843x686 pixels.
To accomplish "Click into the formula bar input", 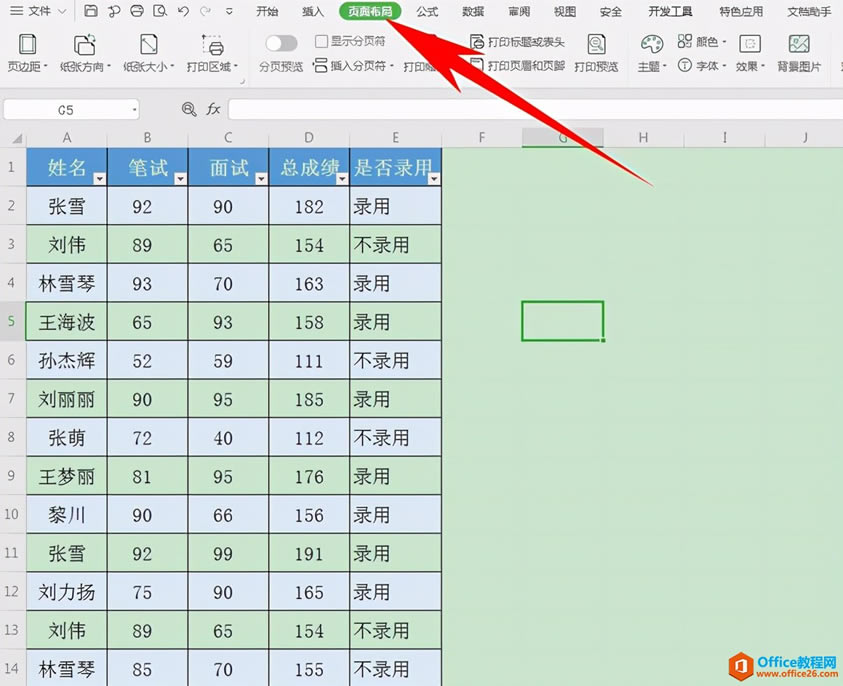I will [x=535, y=110].
